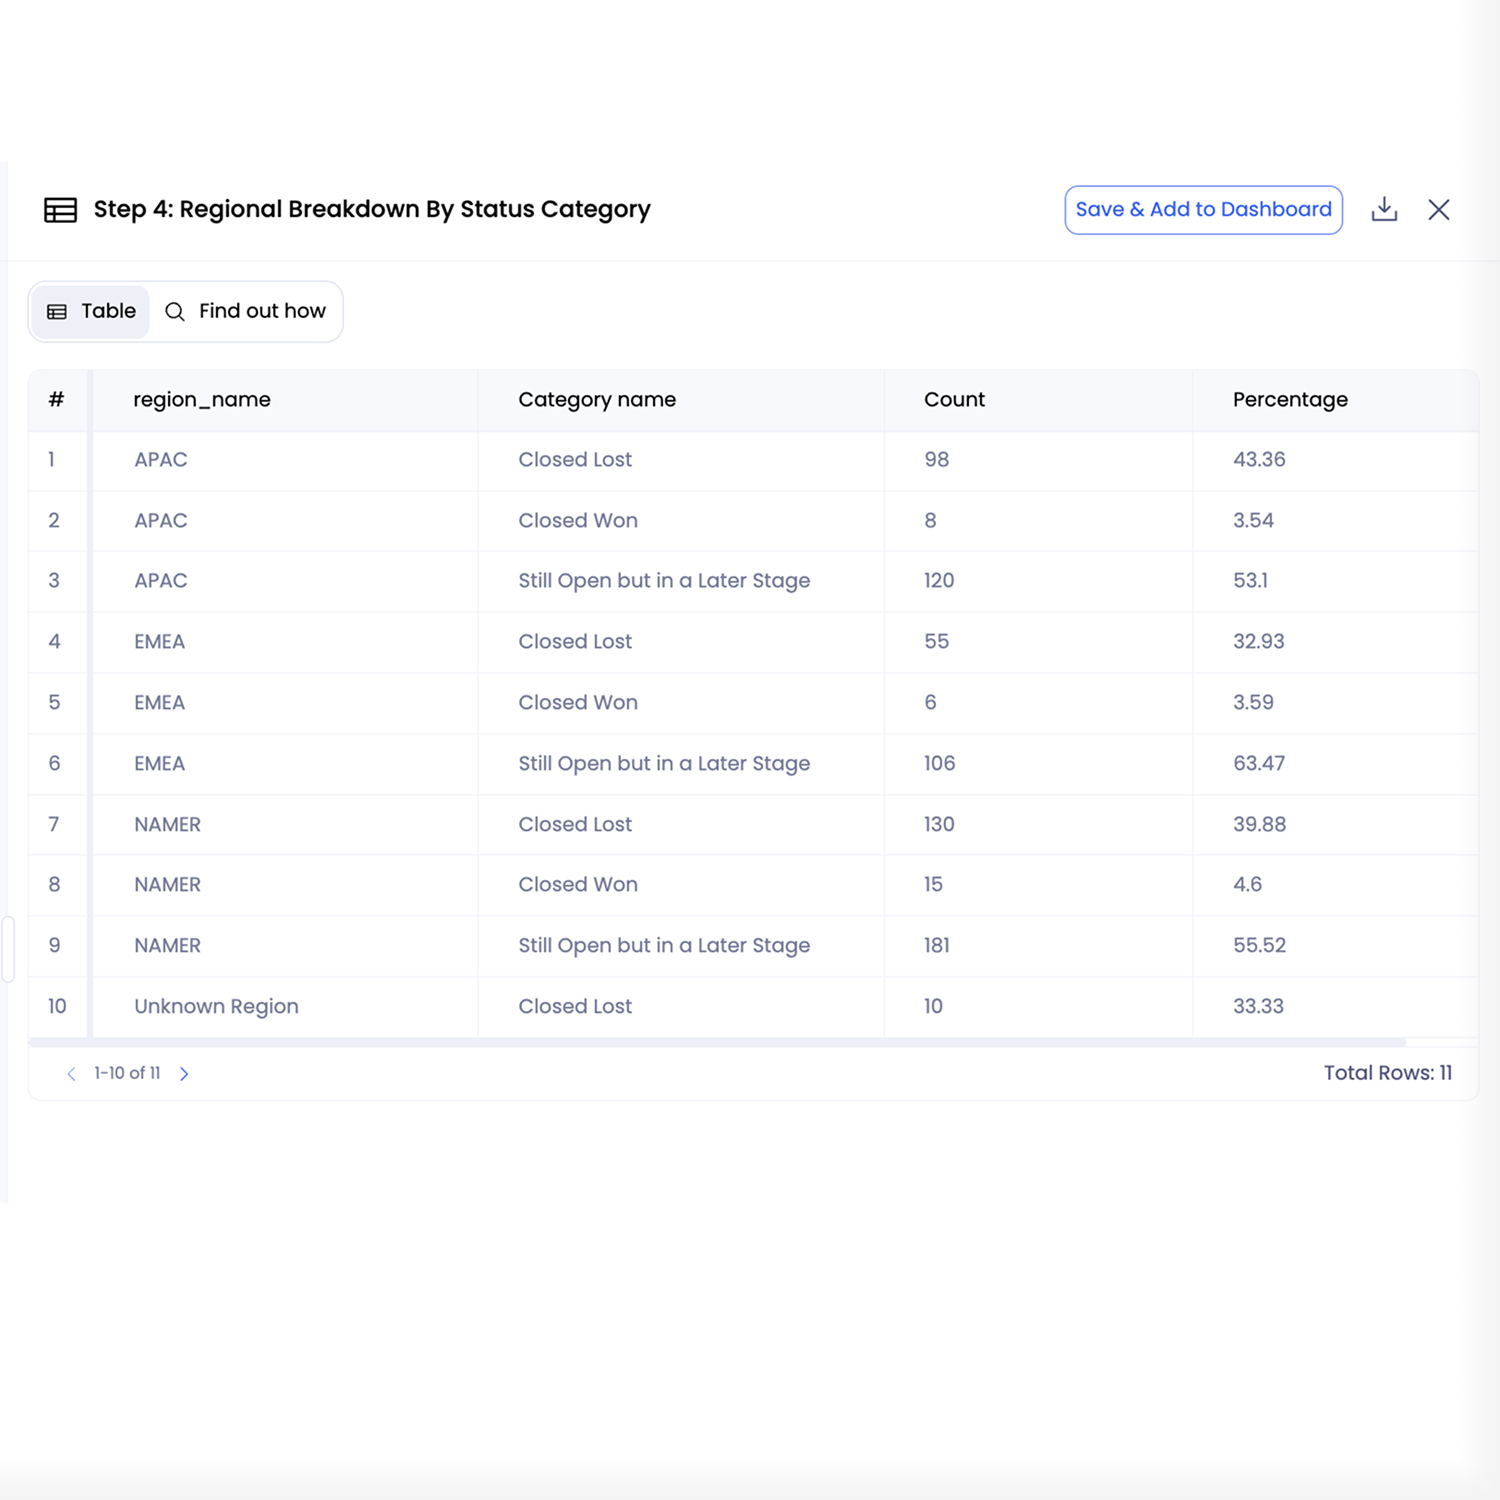The height and width of the screenshot is (1500, 1500).
Task: Select the NAMER Closed Won count 15
Action: [x=933, y=885]
